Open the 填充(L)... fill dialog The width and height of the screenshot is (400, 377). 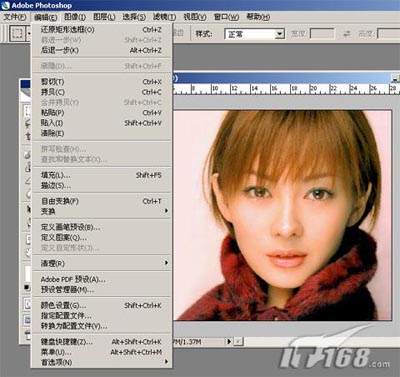101,175
